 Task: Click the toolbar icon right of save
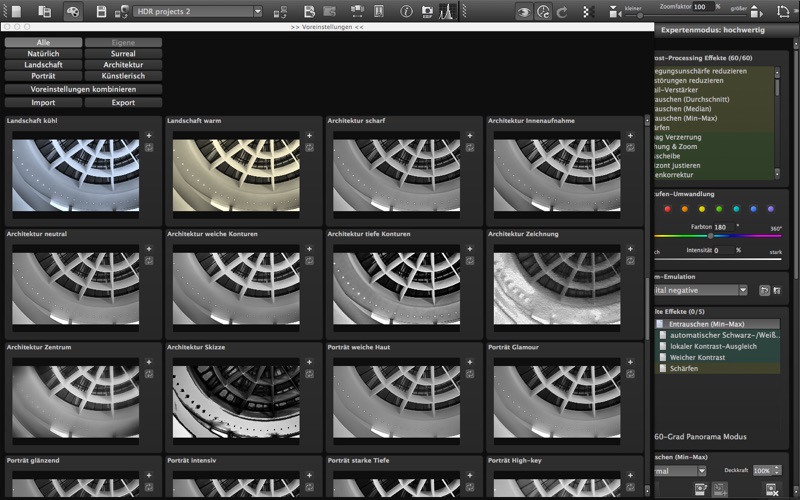[121, 11]
